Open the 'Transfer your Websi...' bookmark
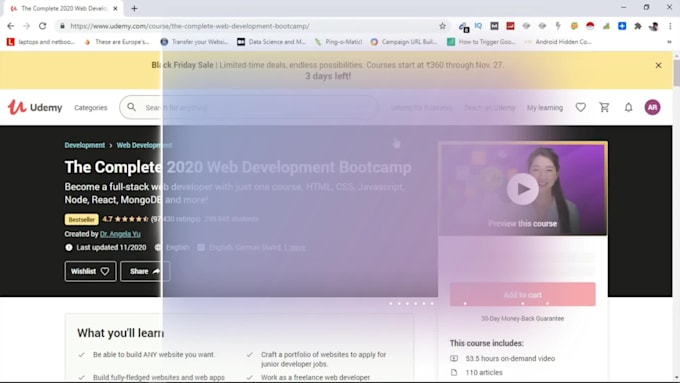680x383 pixels. pyautogui.click(x=194, y=42)
